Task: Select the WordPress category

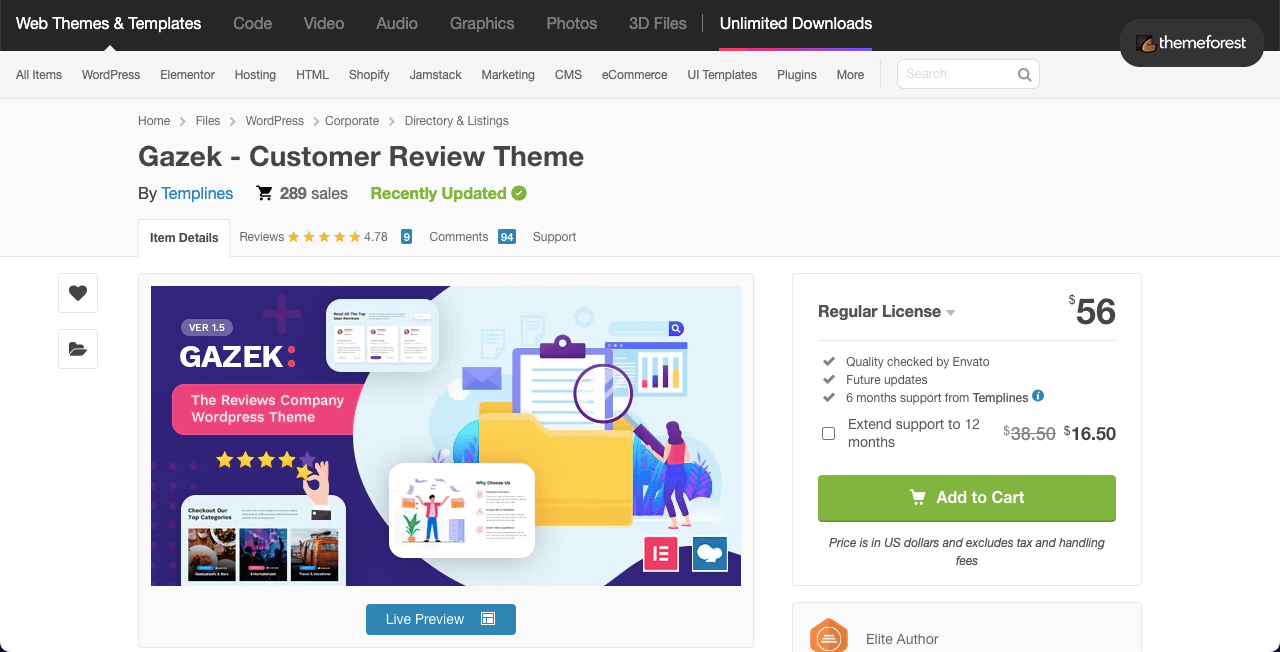Action: (111, 75)
